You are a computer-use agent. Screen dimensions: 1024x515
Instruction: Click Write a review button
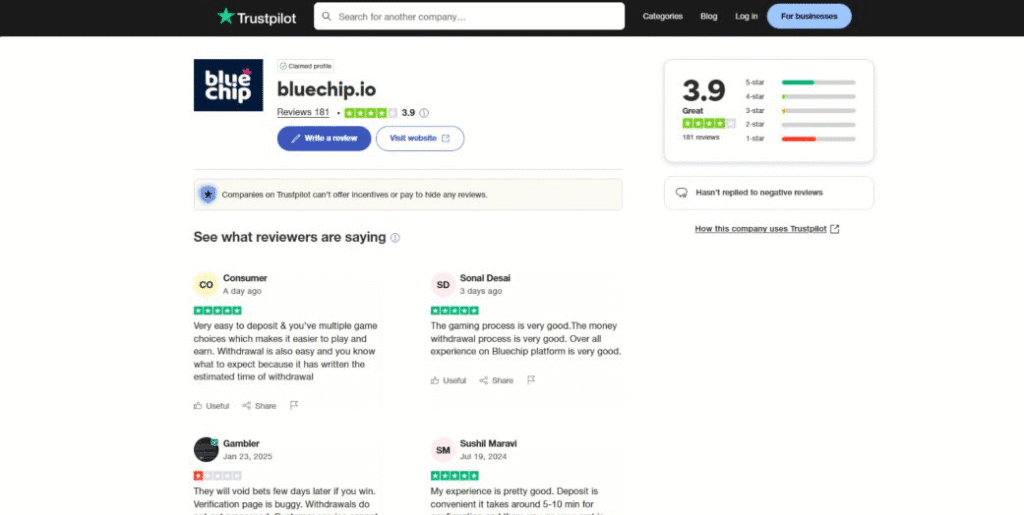(324, 138)
